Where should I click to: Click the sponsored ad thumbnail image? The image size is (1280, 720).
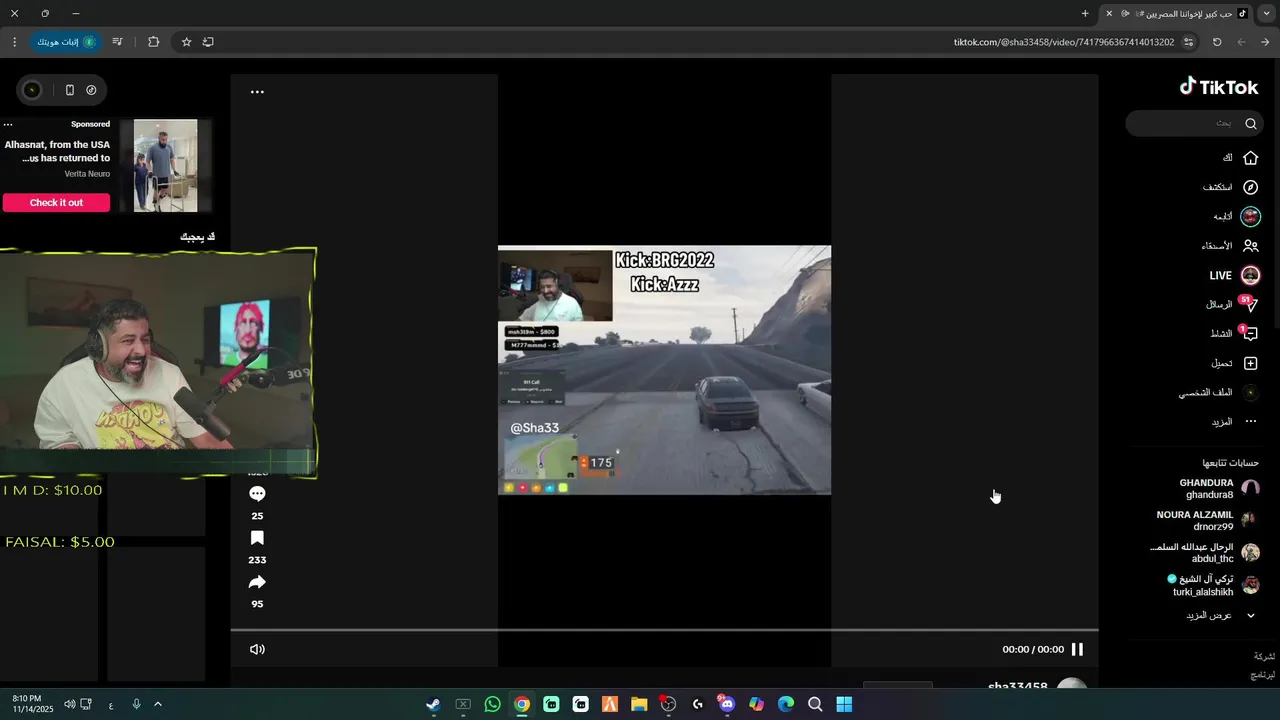point(166,166)
